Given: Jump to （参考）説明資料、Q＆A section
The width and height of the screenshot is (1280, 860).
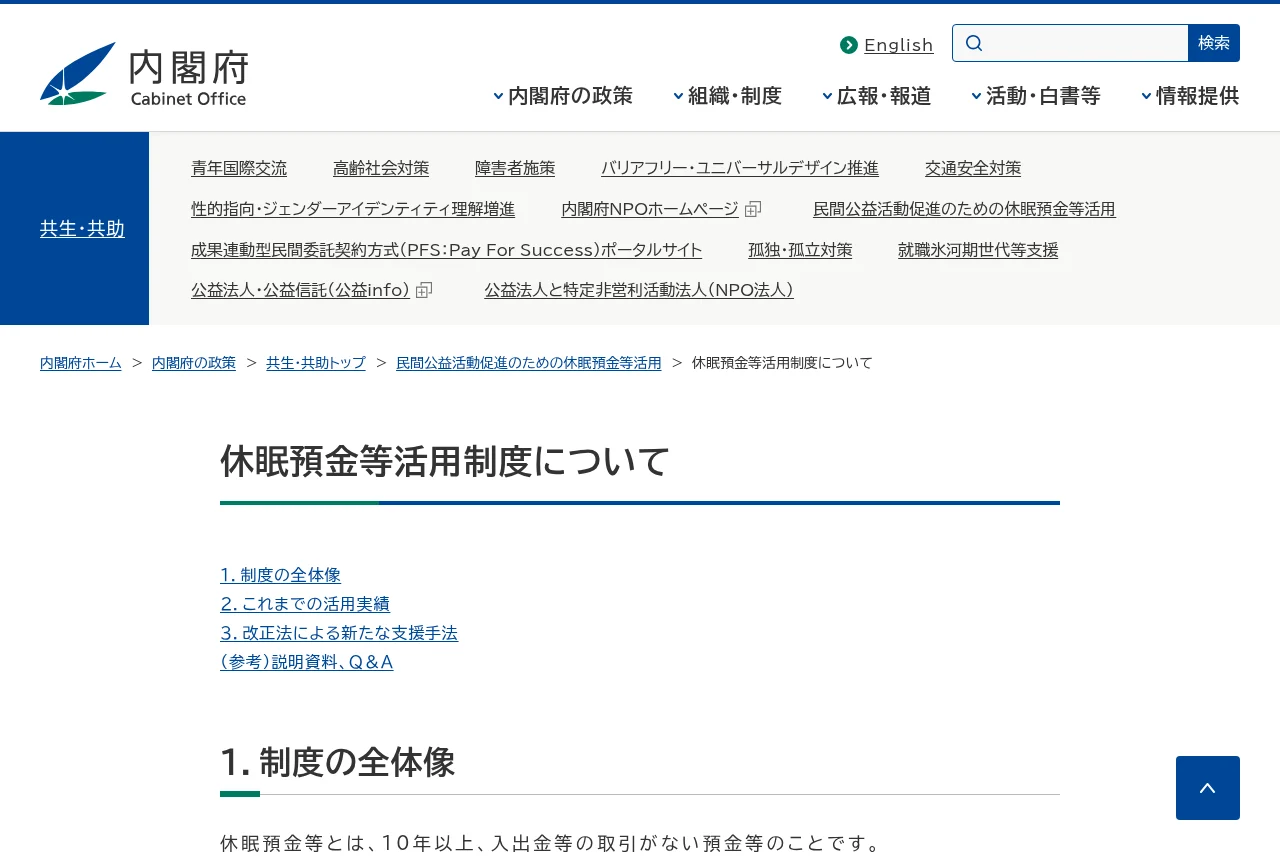Looking at the screenshot, I should pos(307,662).
